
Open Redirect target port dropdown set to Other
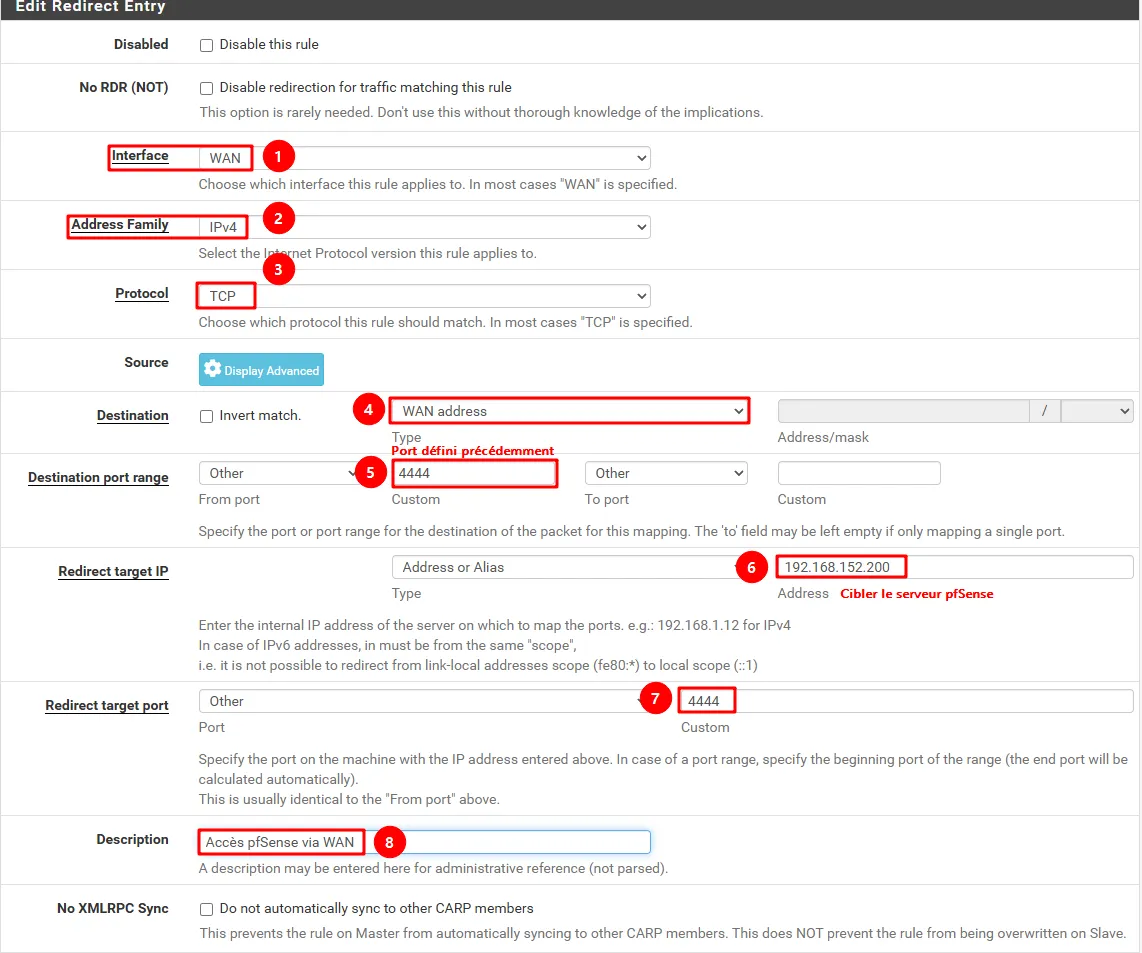coord(425,702)
